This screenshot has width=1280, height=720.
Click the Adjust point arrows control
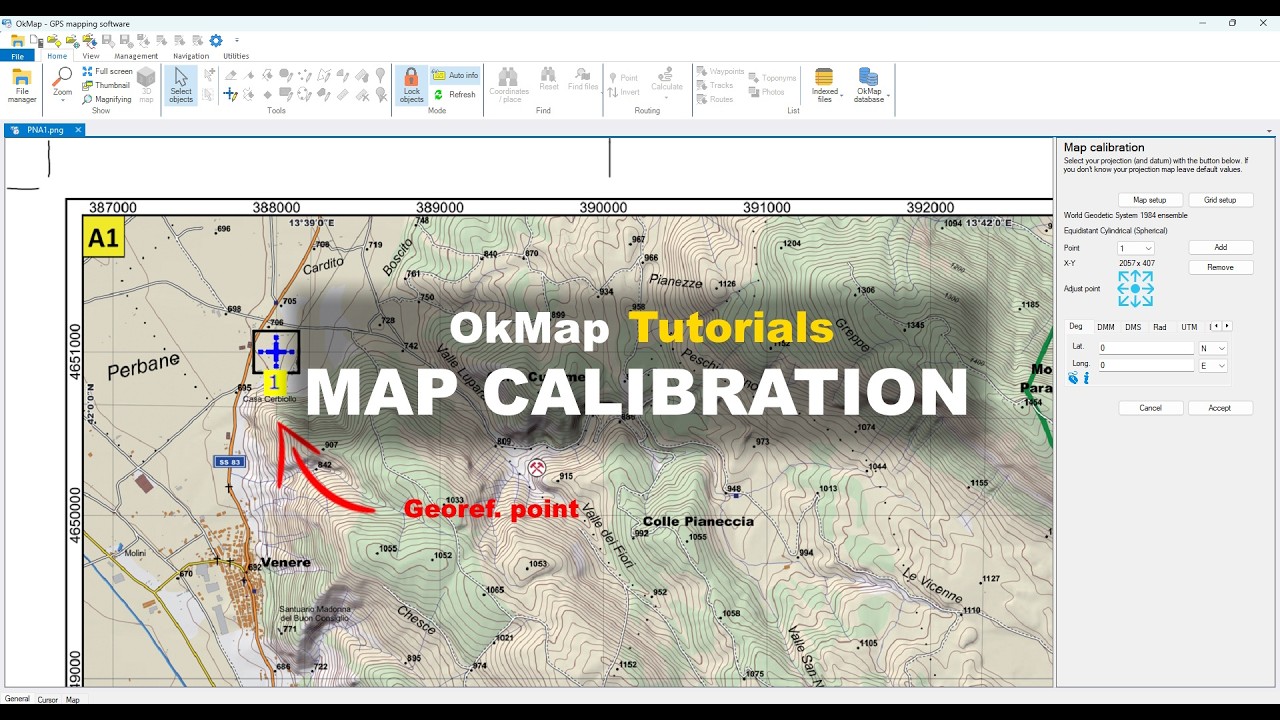click(x=1136, y=289)
